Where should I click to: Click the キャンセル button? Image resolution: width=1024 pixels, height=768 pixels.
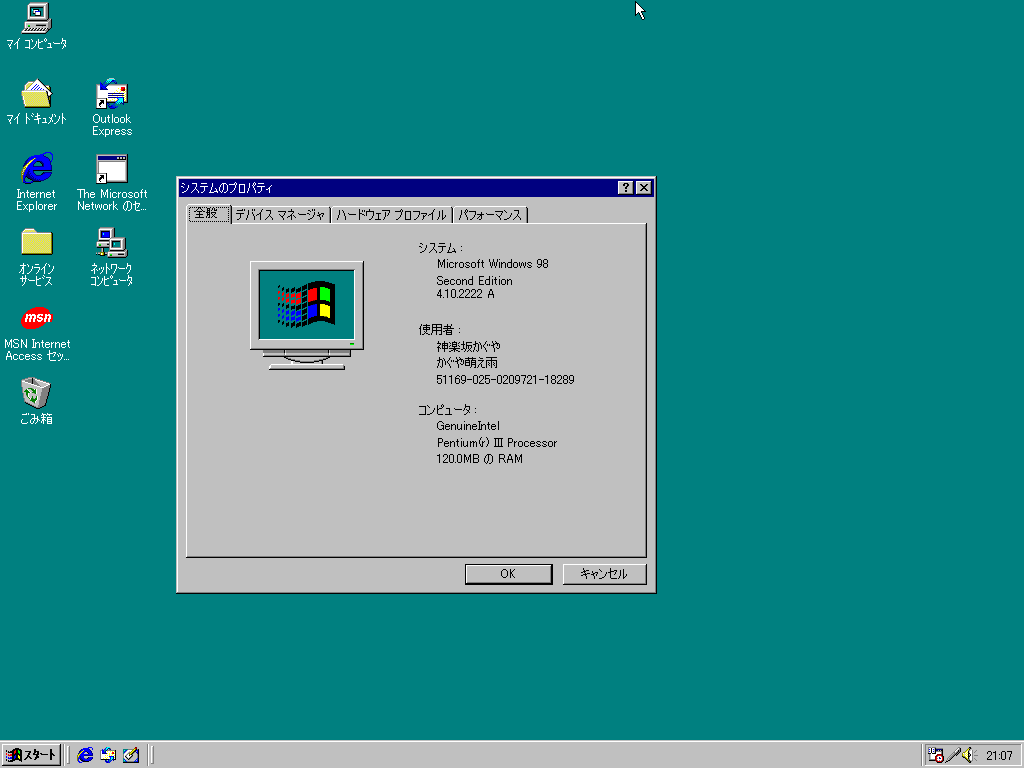pos(604,574)
